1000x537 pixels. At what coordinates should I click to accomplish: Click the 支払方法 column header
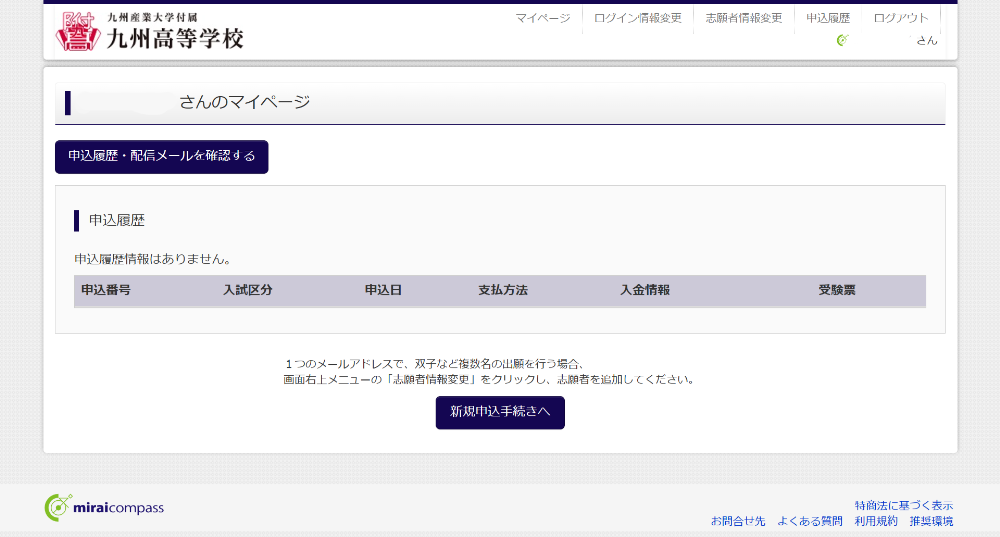(503, 290)
